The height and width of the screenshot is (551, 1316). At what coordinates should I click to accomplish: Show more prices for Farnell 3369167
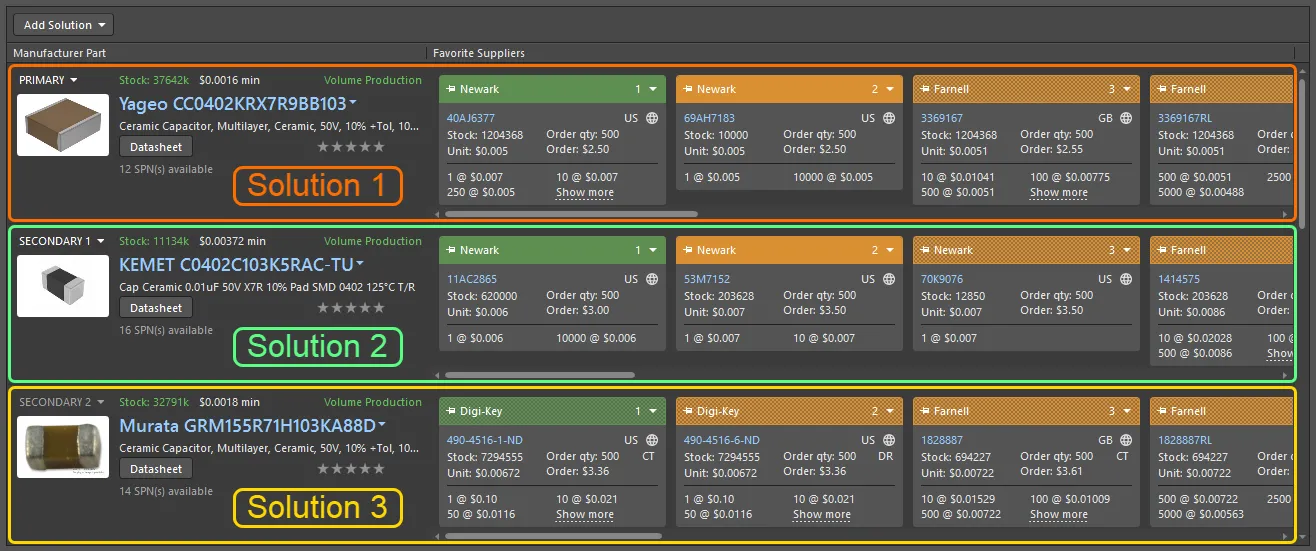[1059, 193]
